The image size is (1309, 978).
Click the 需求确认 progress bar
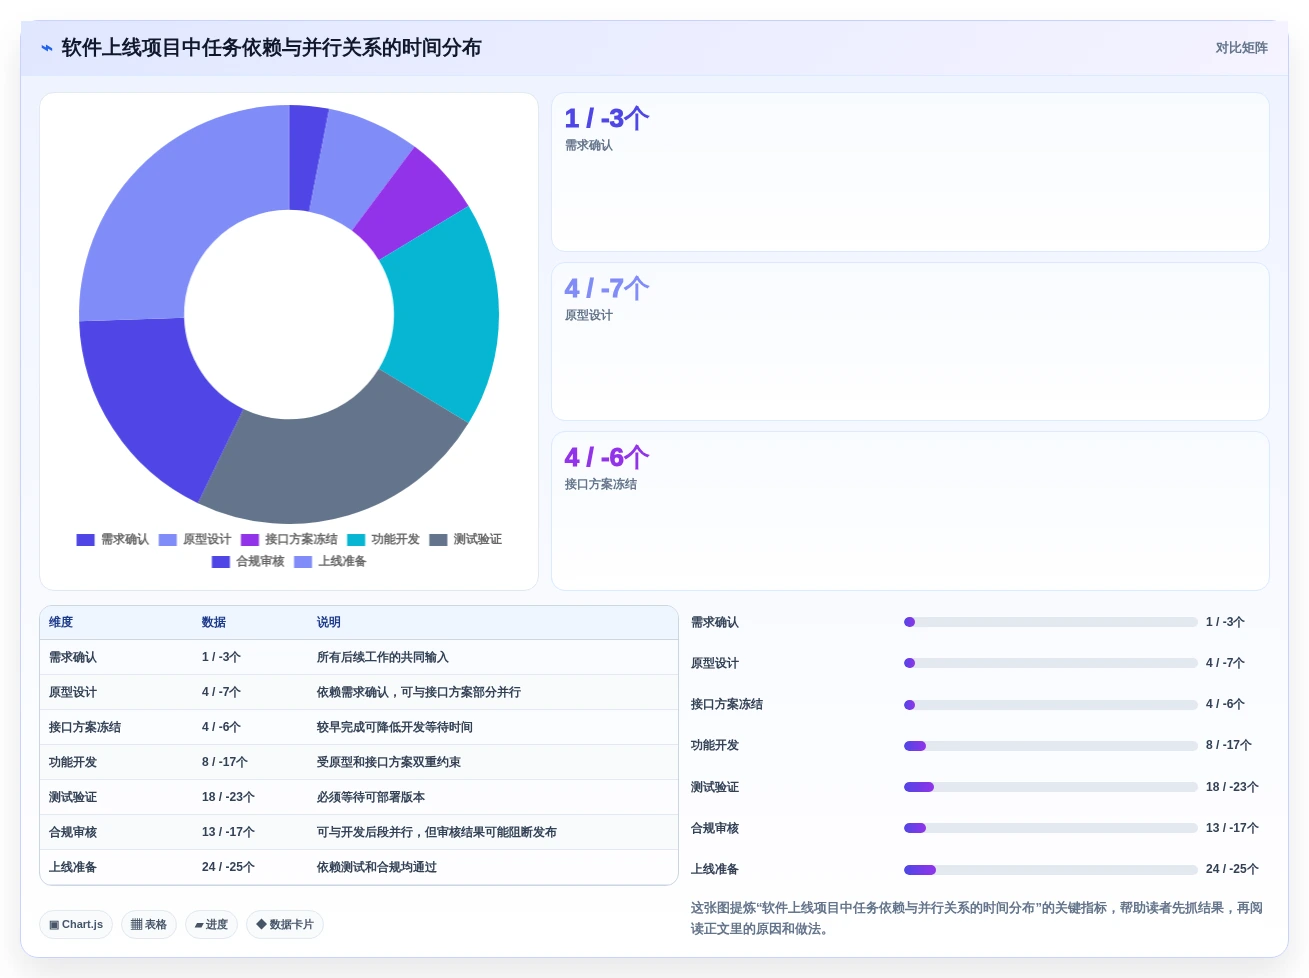(1050, 622)
